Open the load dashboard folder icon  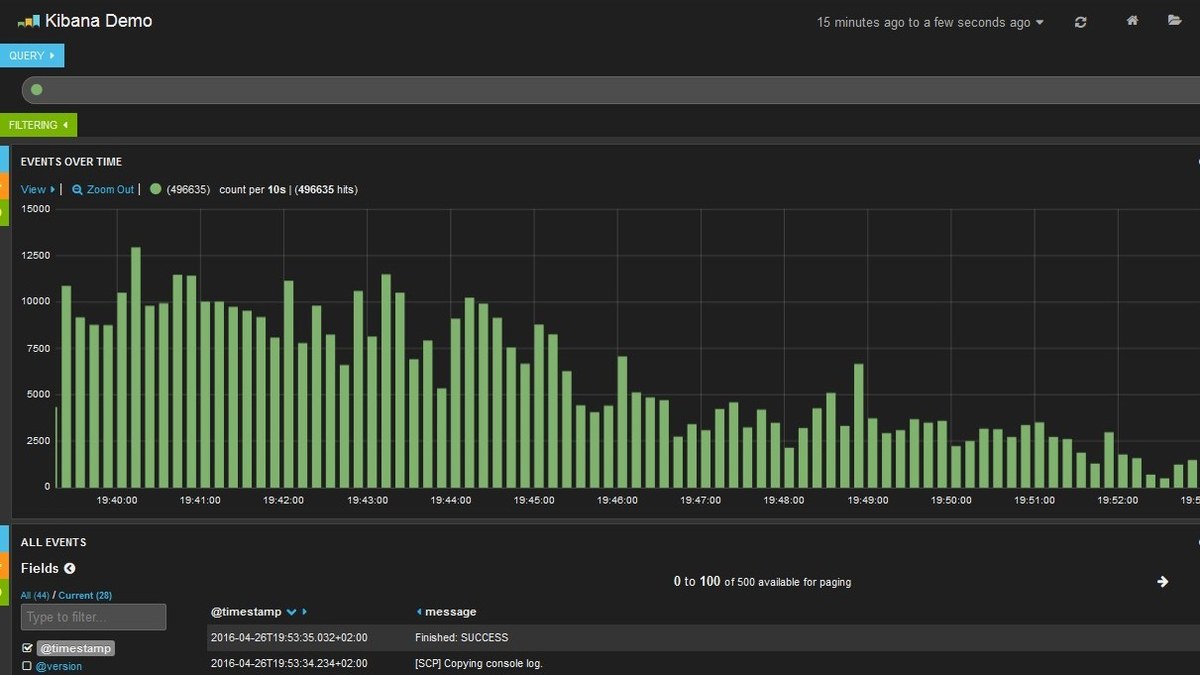point(1175,21)
